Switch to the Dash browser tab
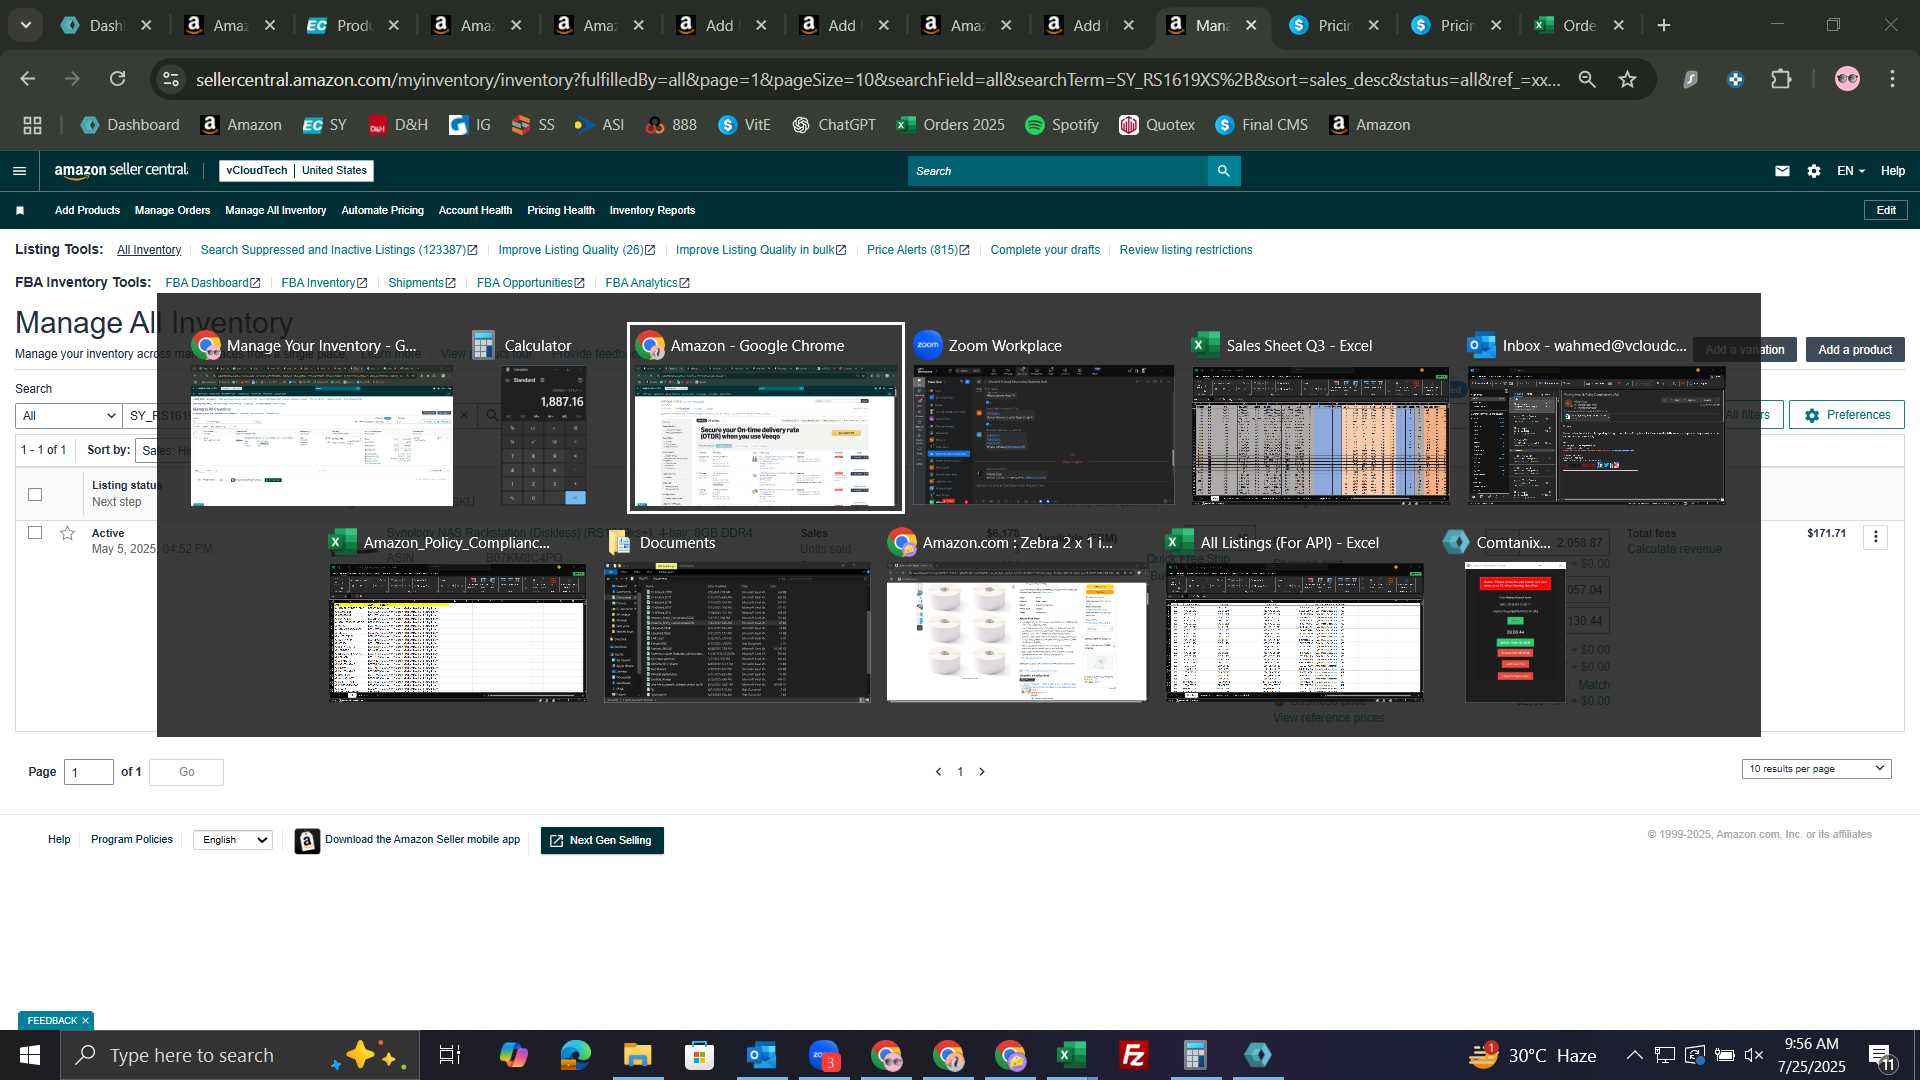This screenshot has width=1920, height=1080. point(105,25)
